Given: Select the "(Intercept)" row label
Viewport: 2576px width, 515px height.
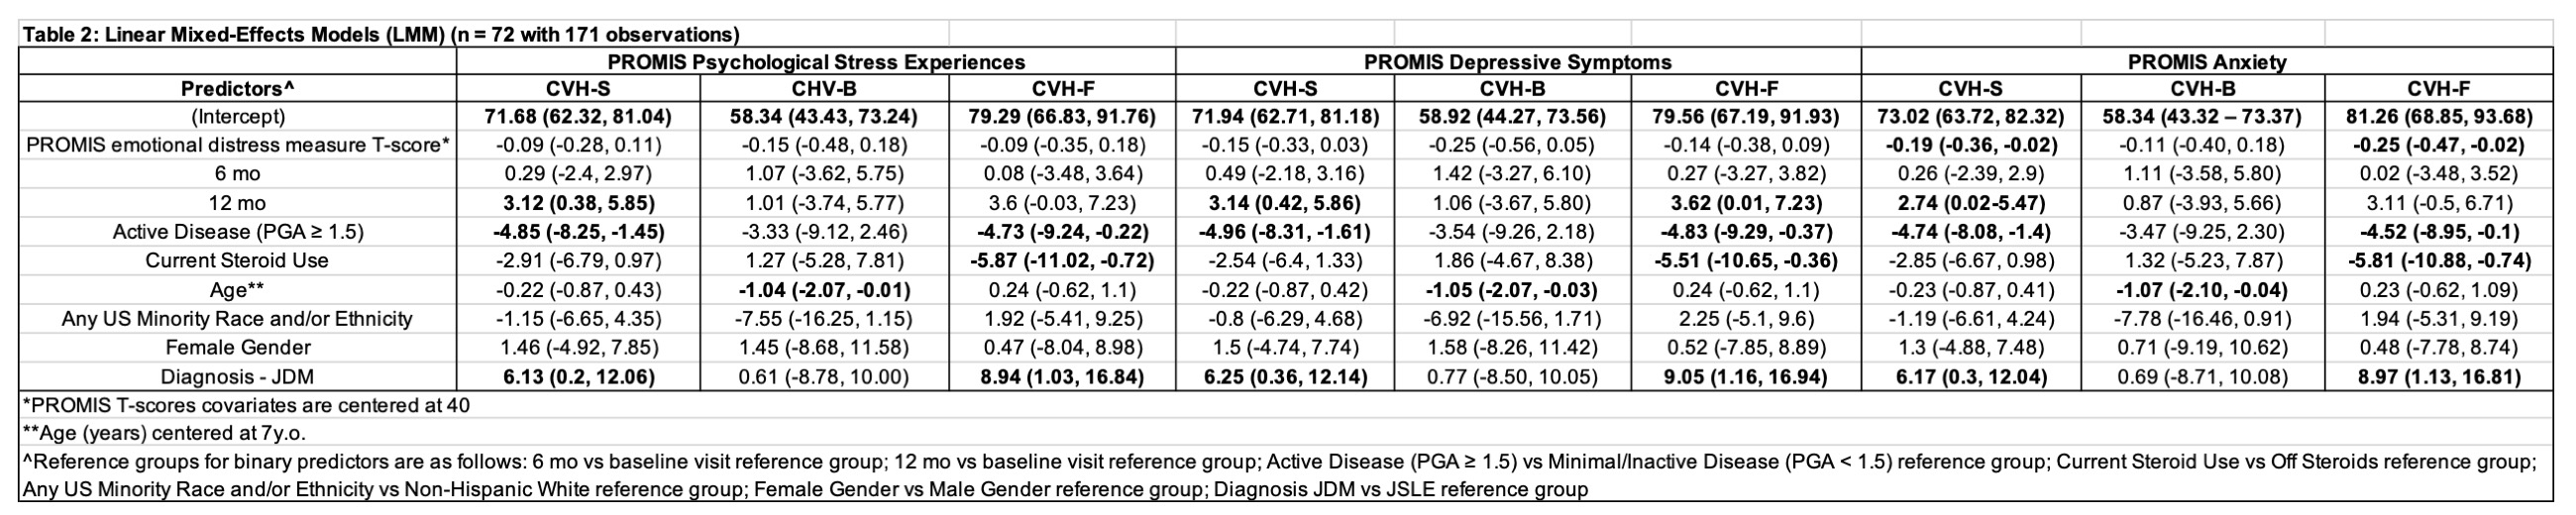Looking at the screenshot, I should click(x=237, y=117).
